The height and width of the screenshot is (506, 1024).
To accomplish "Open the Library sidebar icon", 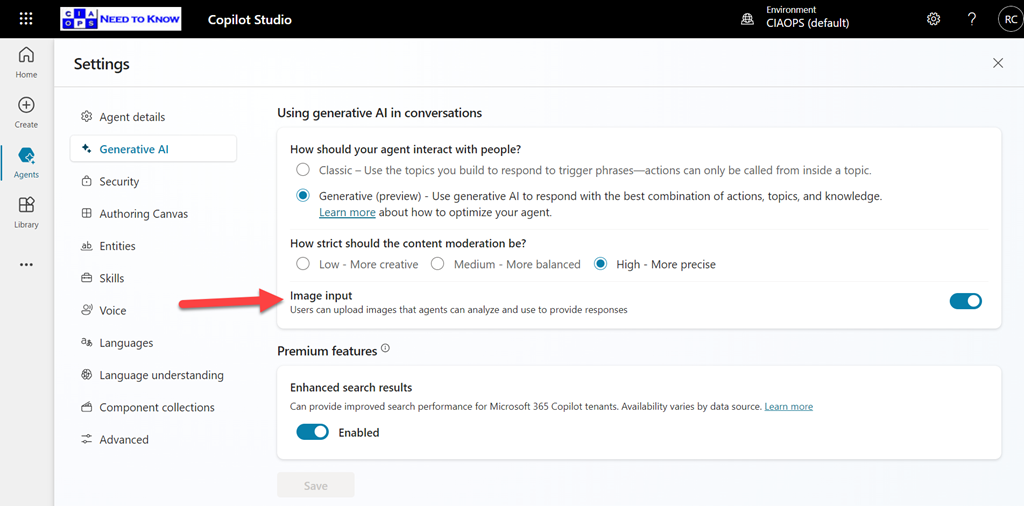I will [26, 212].
